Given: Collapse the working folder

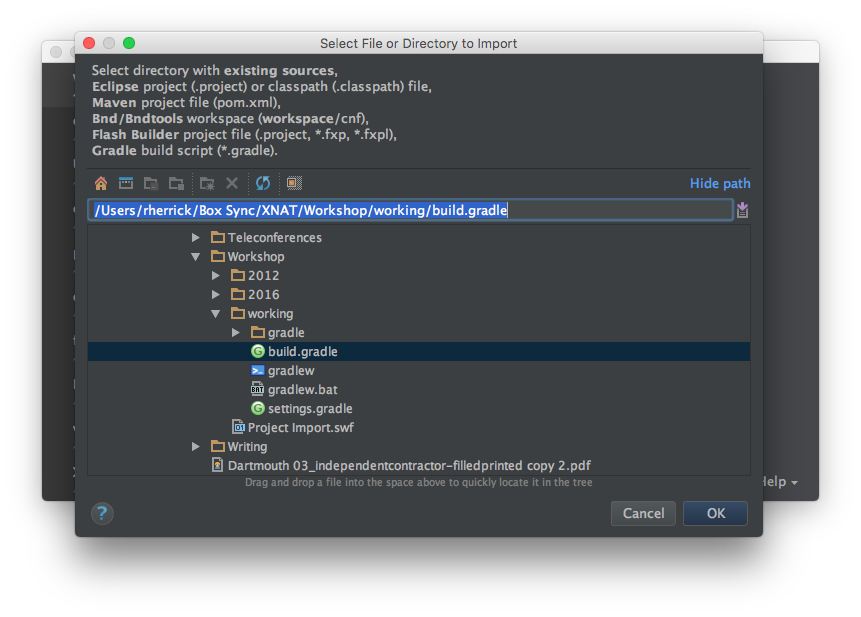Looking at the screenshot, I should pos(216,314).
